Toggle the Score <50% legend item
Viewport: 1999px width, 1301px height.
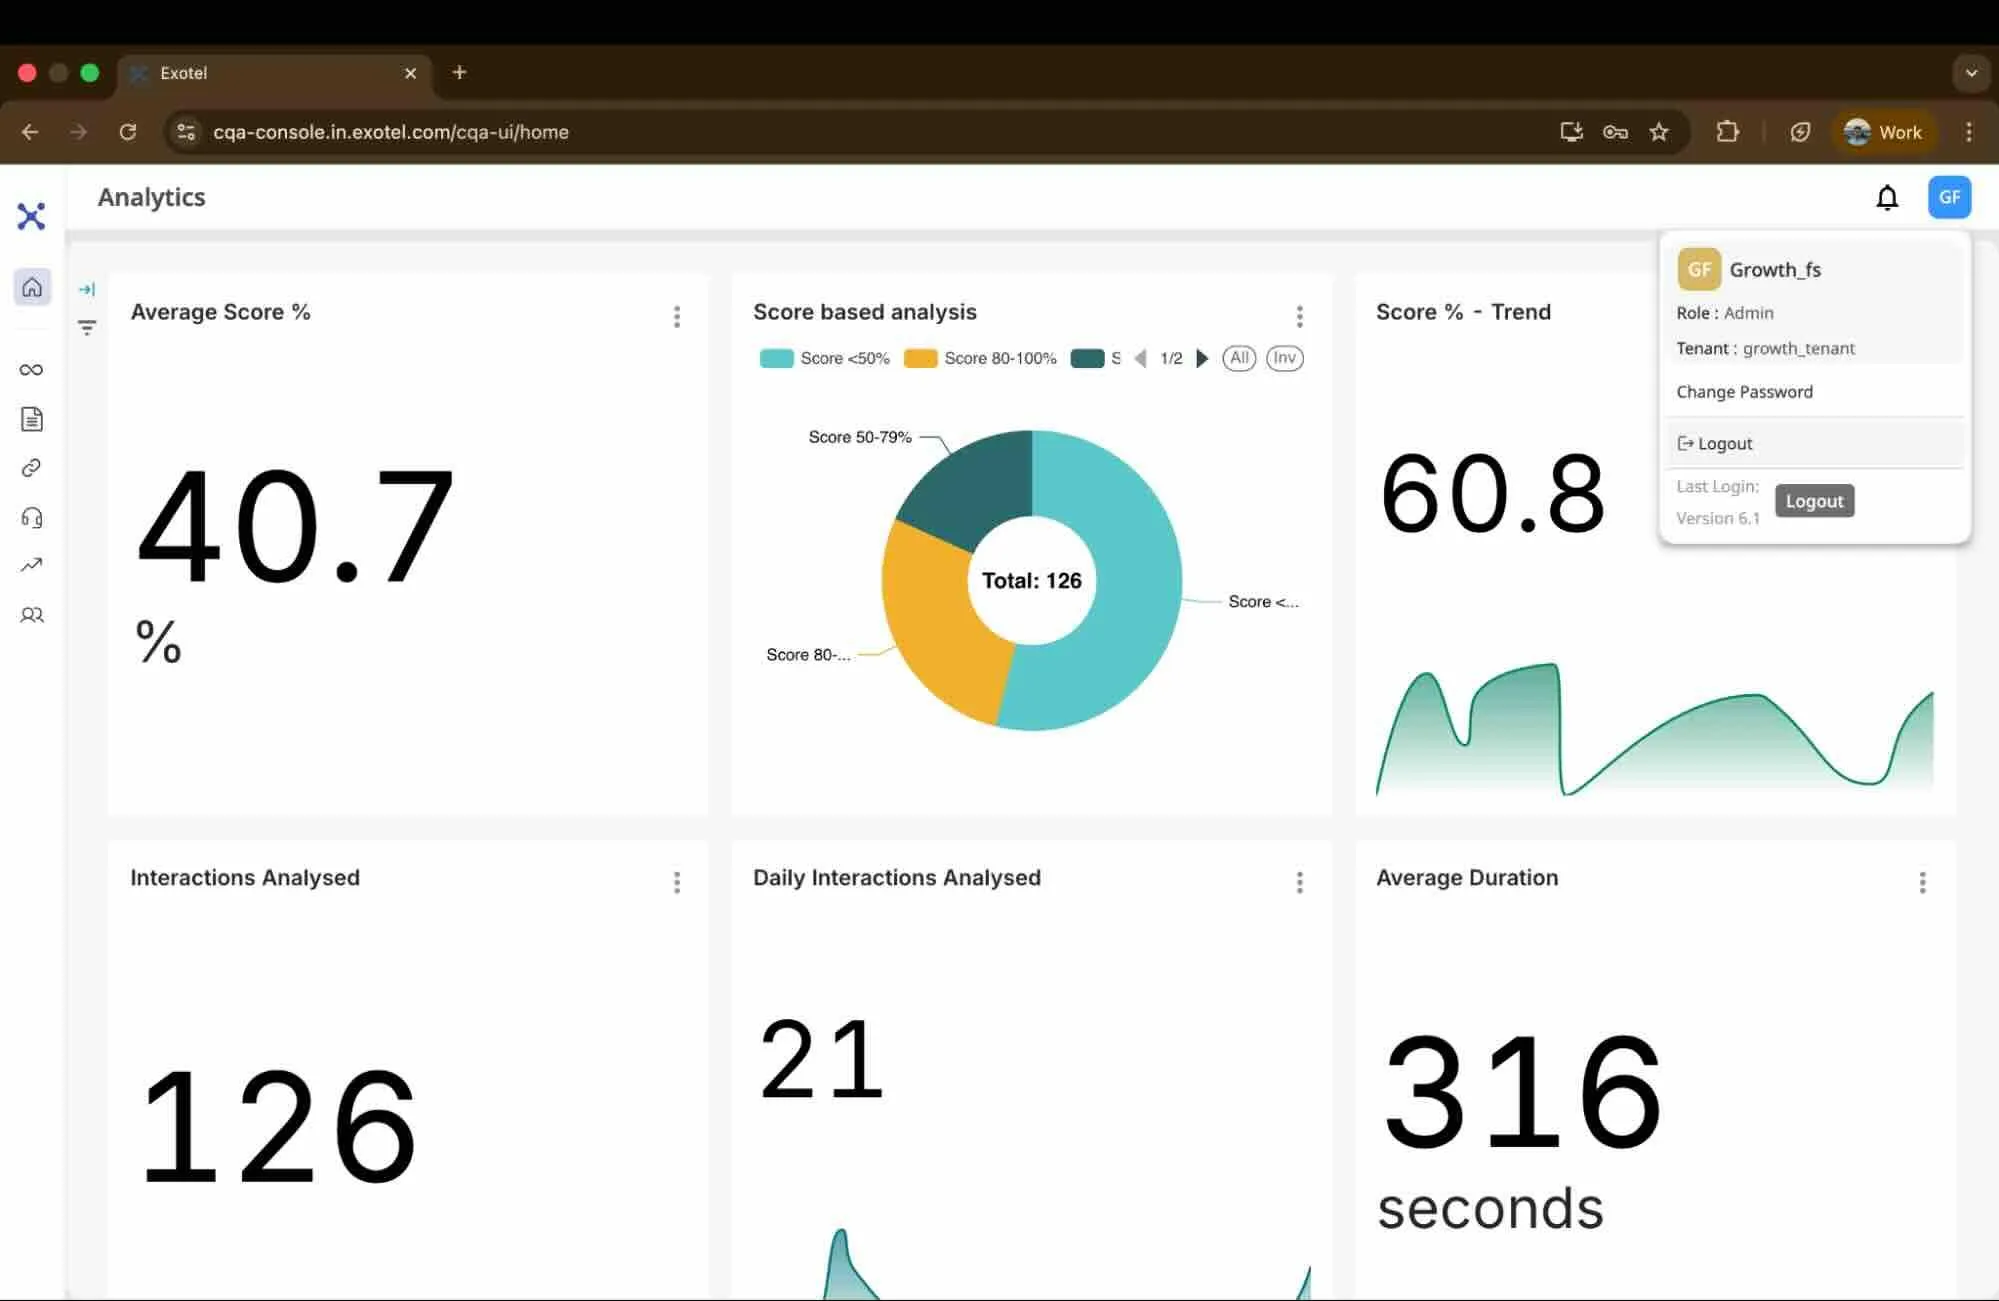click(825, 358)
